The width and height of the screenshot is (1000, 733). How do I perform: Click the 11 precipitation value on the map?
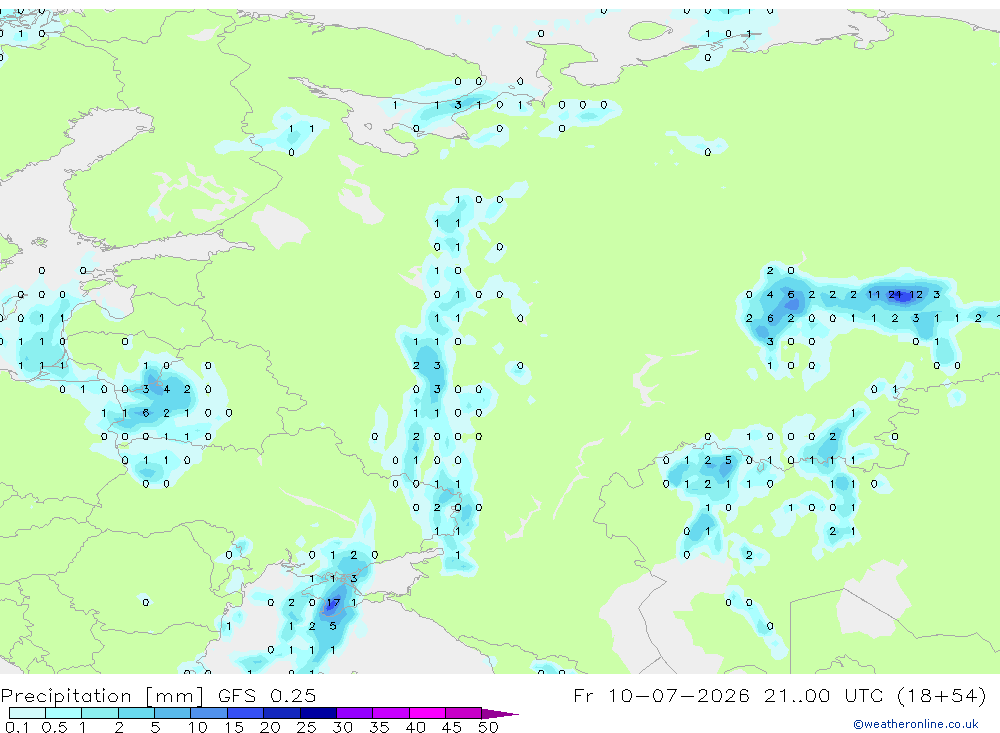tap(874, 295)
